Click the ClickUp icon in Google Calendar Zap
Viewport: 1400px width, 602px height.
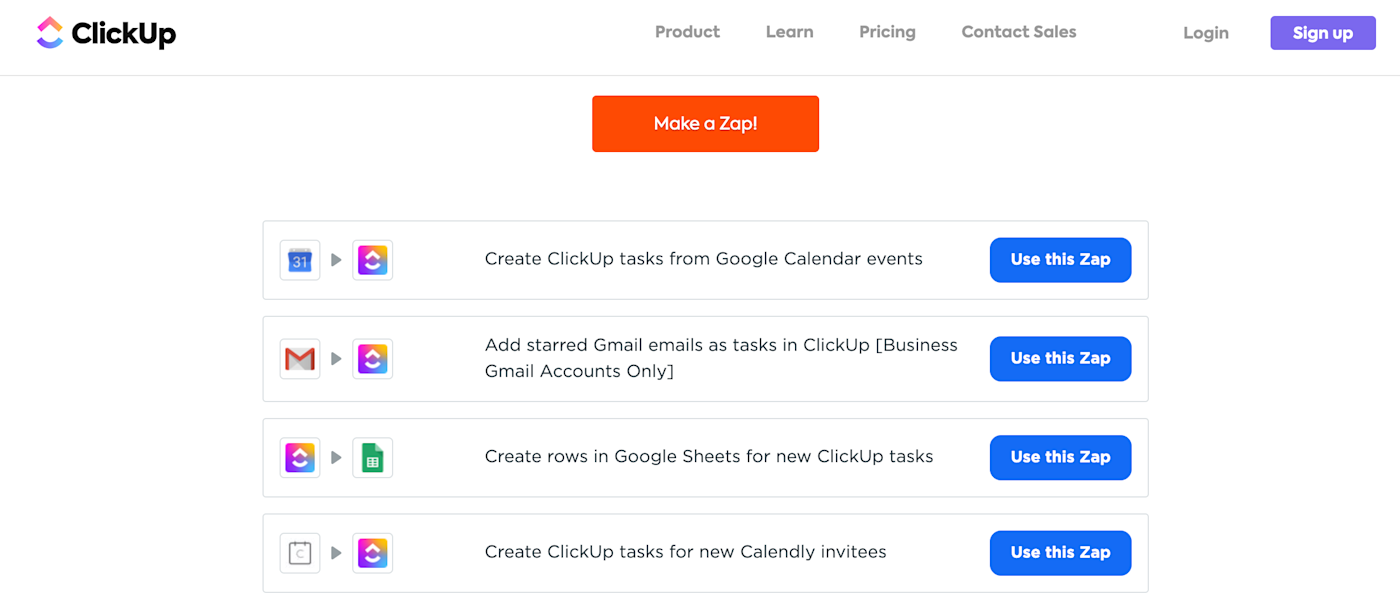[x=373, y=260]
